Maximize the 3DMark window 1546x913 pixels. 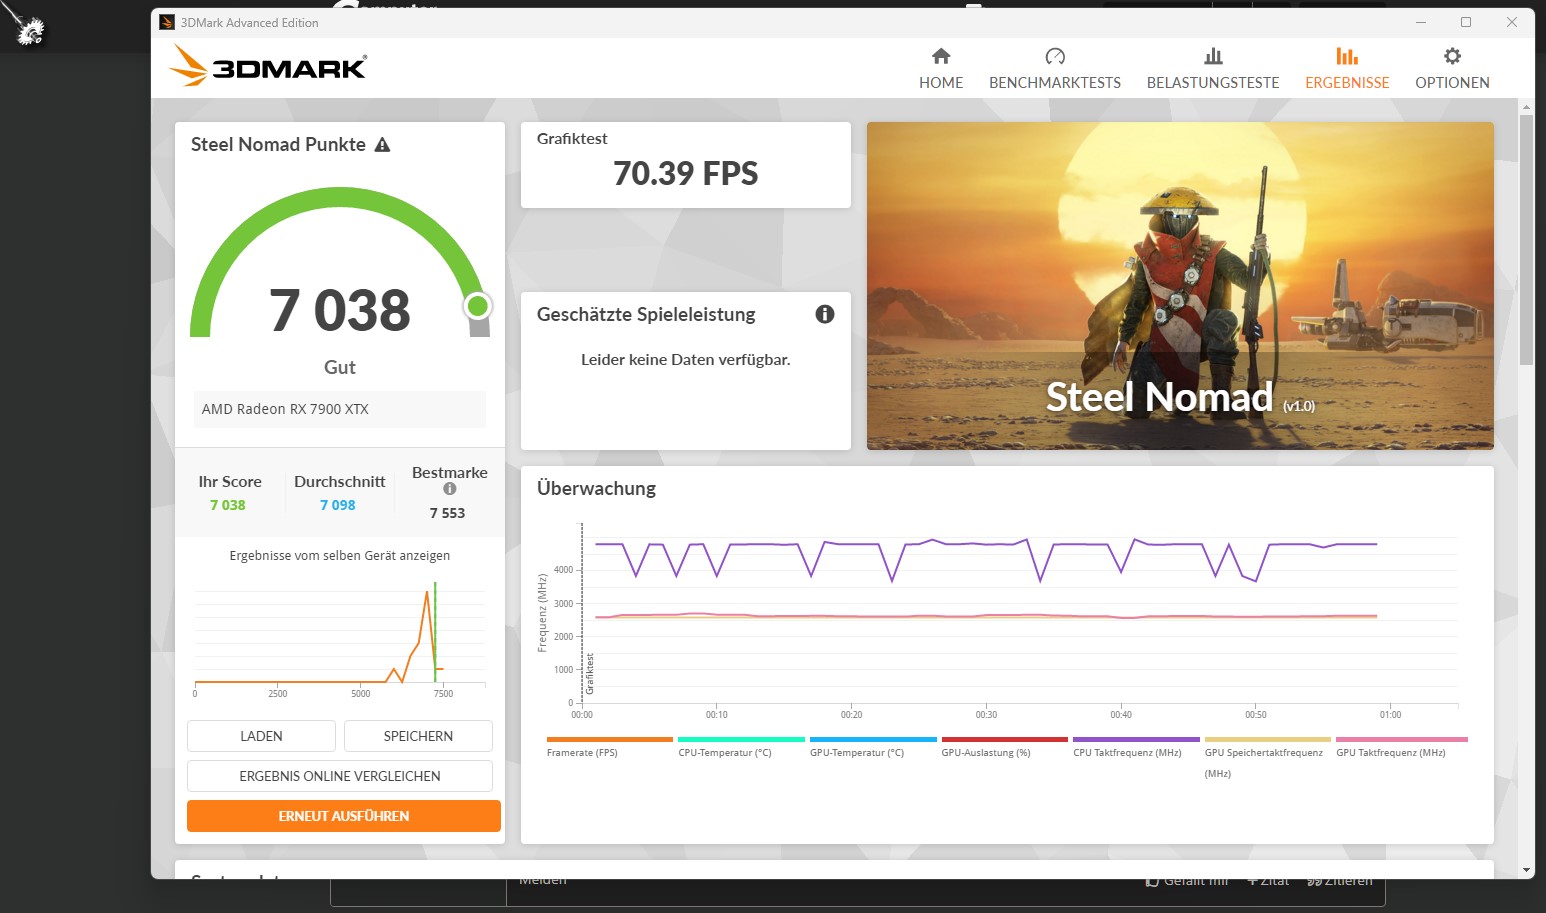(1466, 22)
